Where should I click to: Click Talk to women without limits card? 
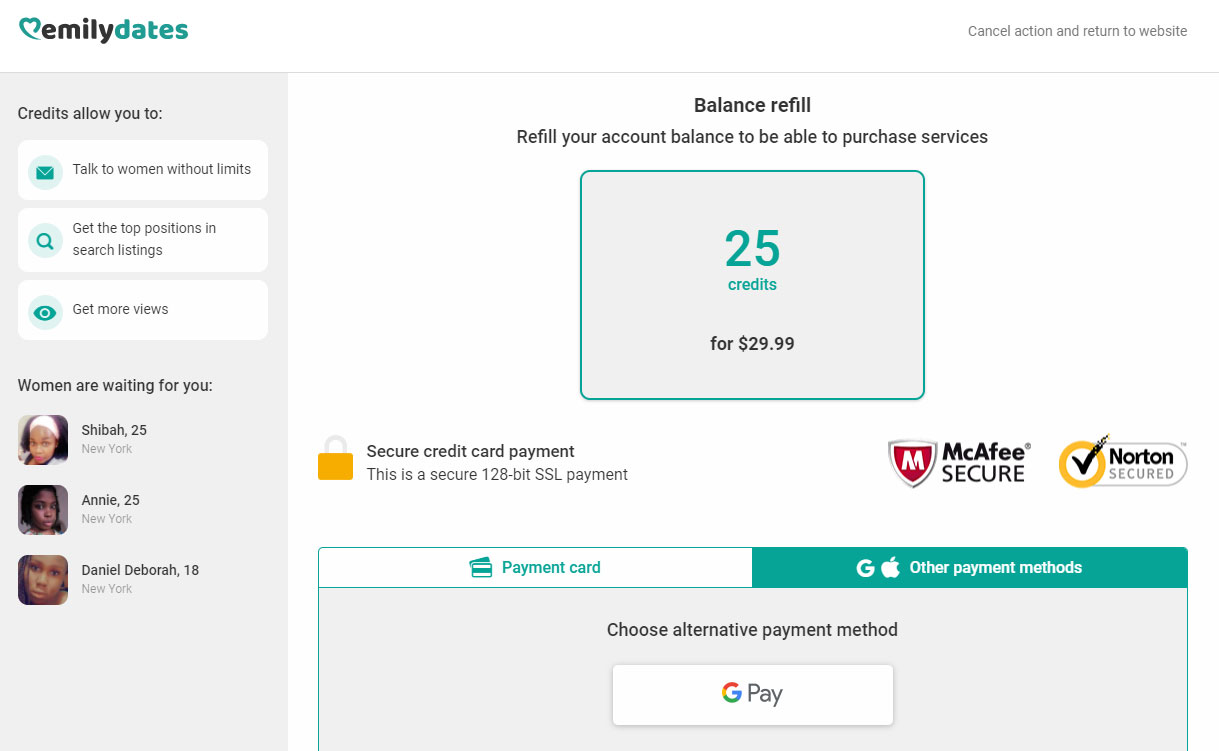[143, 170]
